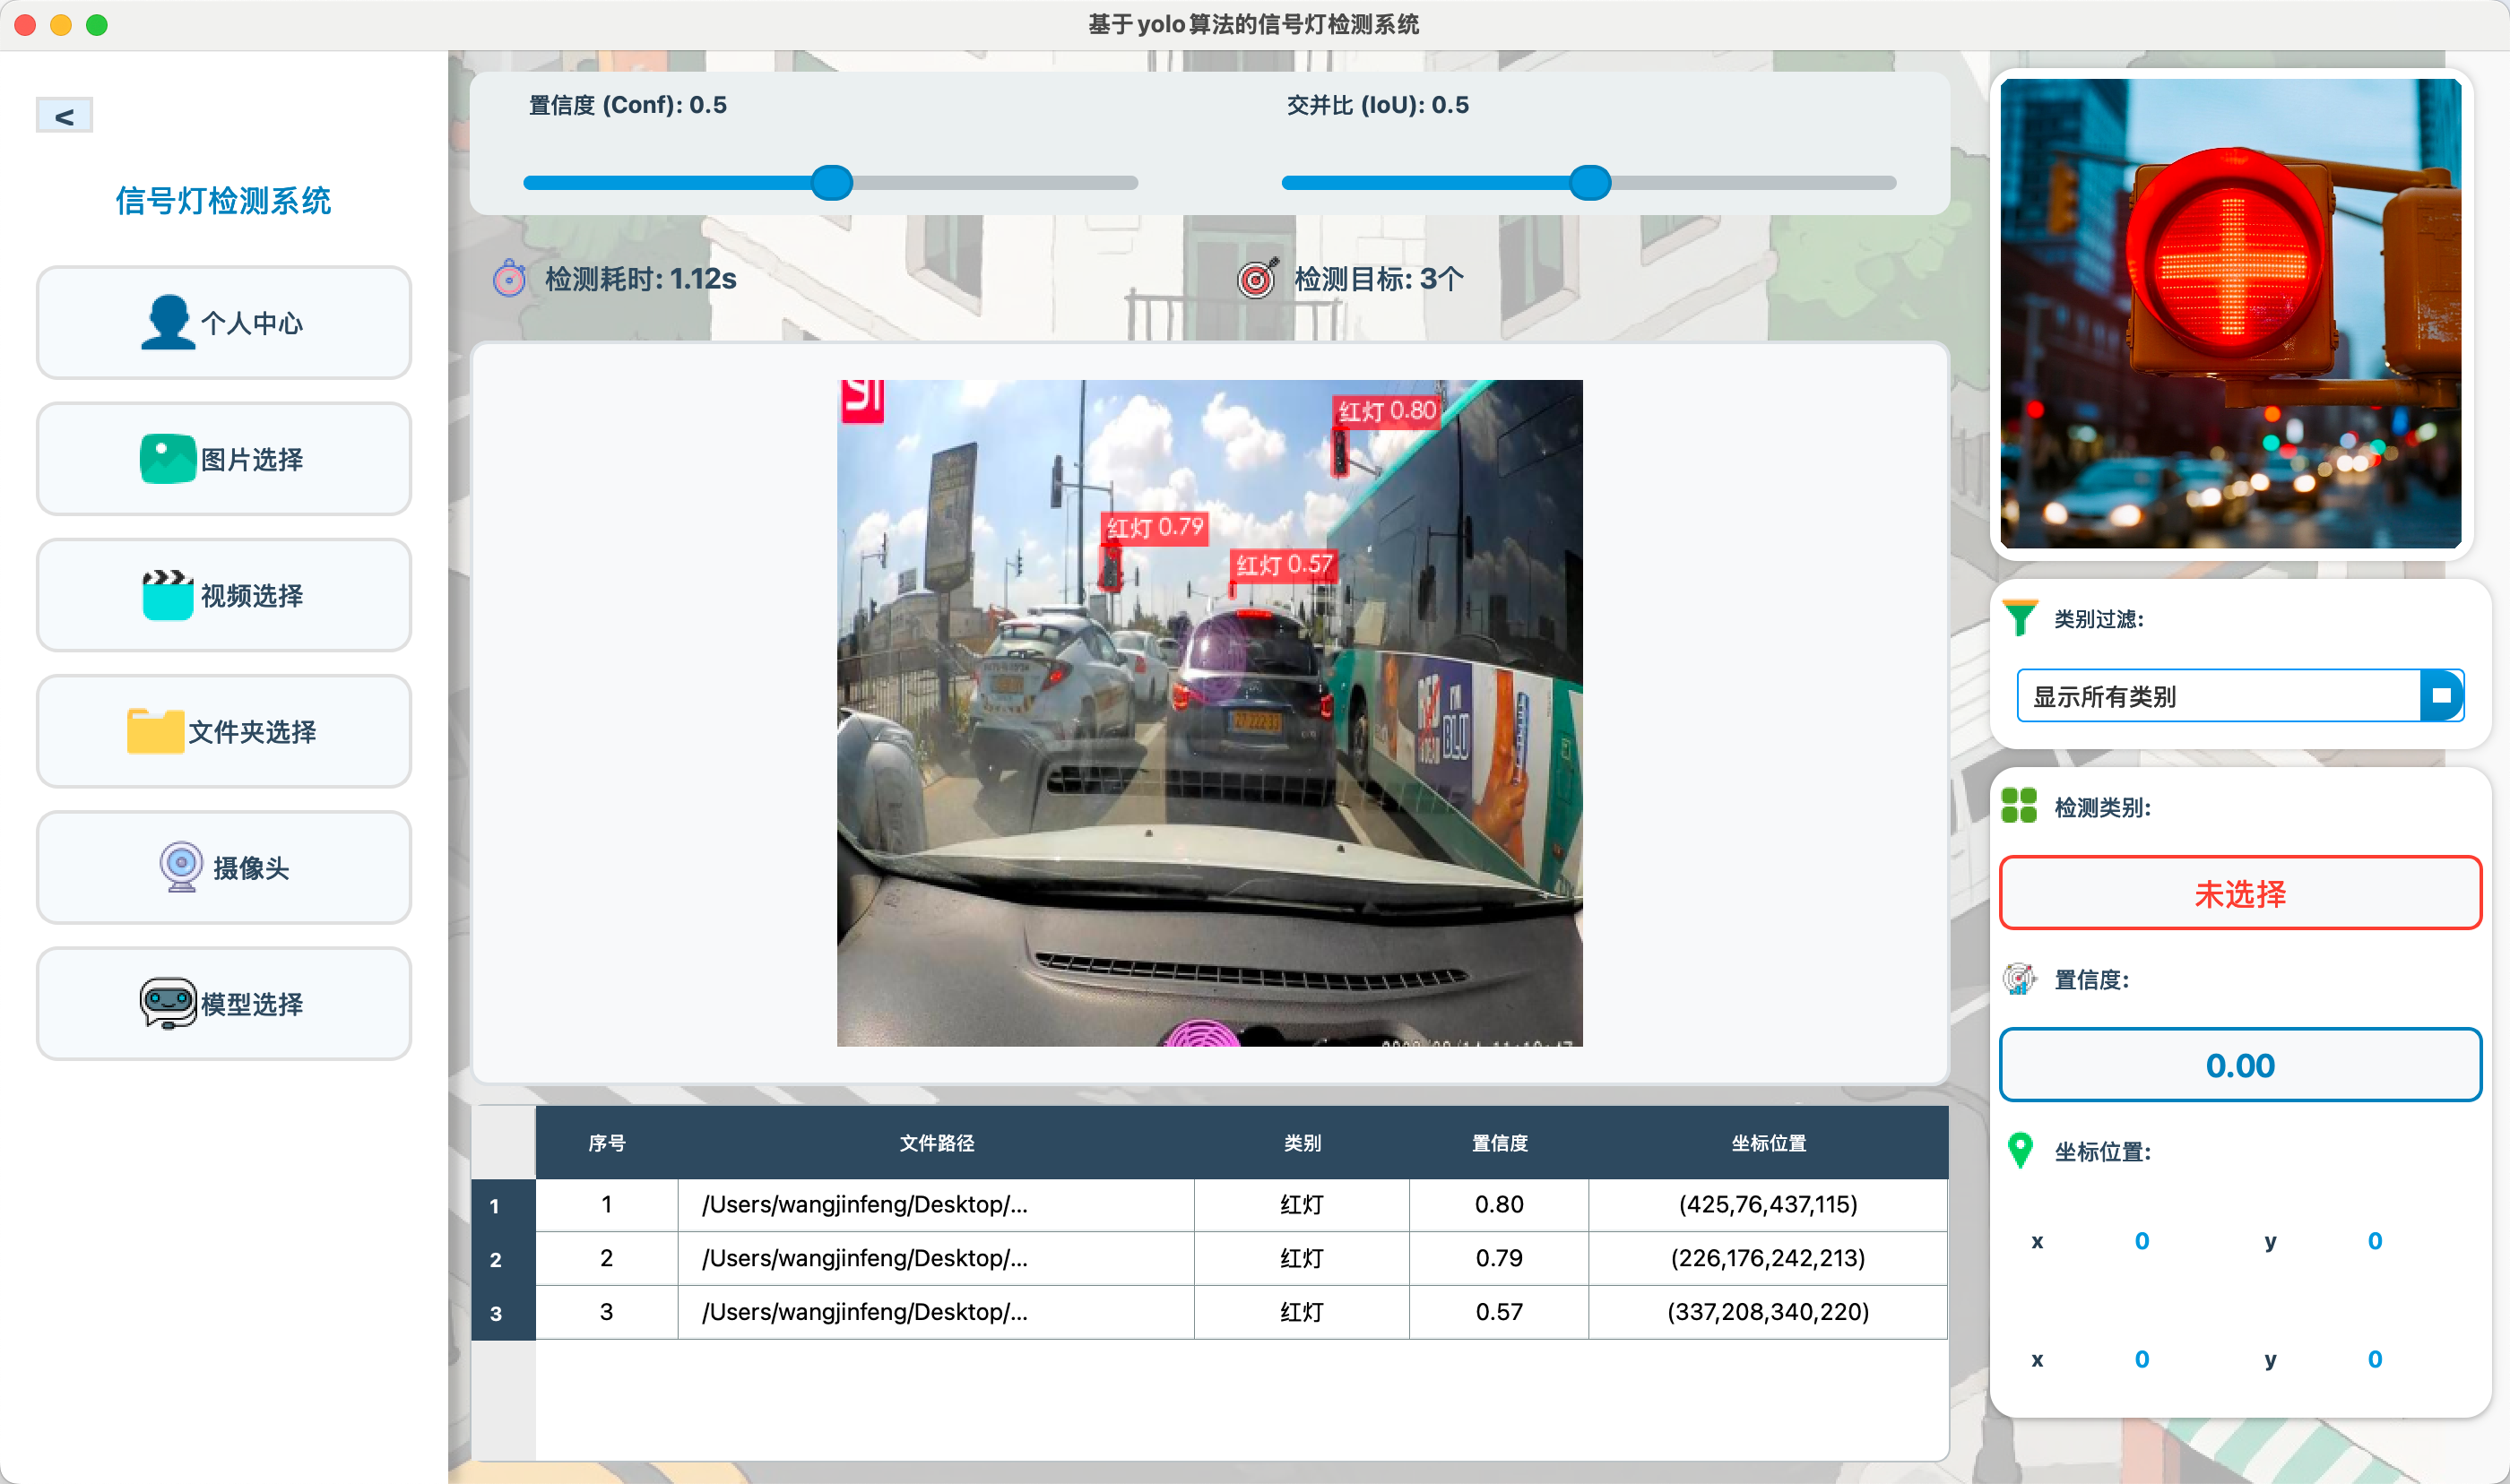The width and height of the screenshot is (2510, 1484).
Task: Click the IoU slider handle
Action: click(1589, 183)
